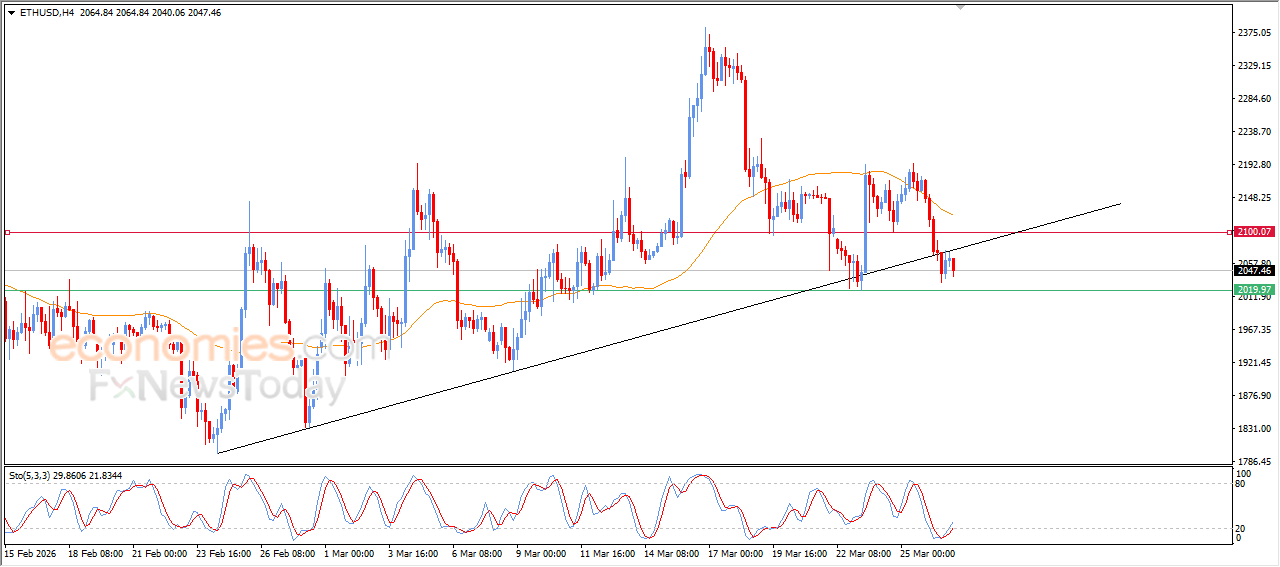Open the chart menu triangle beside ETHUSD,H4
This screenshot has width=1280, height=567.
(11, 13)
